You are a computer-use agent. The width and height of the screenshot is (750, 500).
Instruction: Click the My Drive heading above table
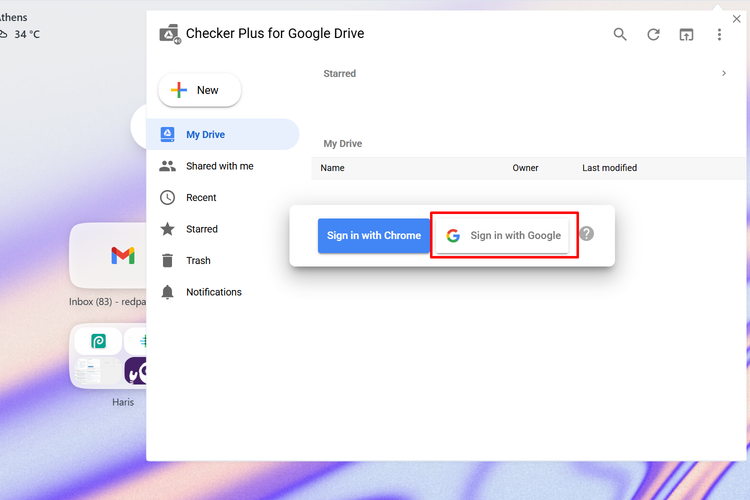342,144
